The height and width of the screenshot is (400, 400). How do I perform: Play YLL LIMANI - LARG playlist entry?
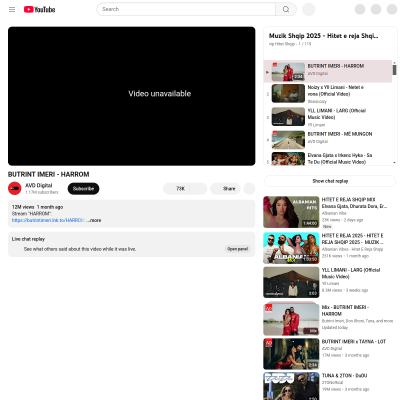pyautogui.click(x=328, y=117)
